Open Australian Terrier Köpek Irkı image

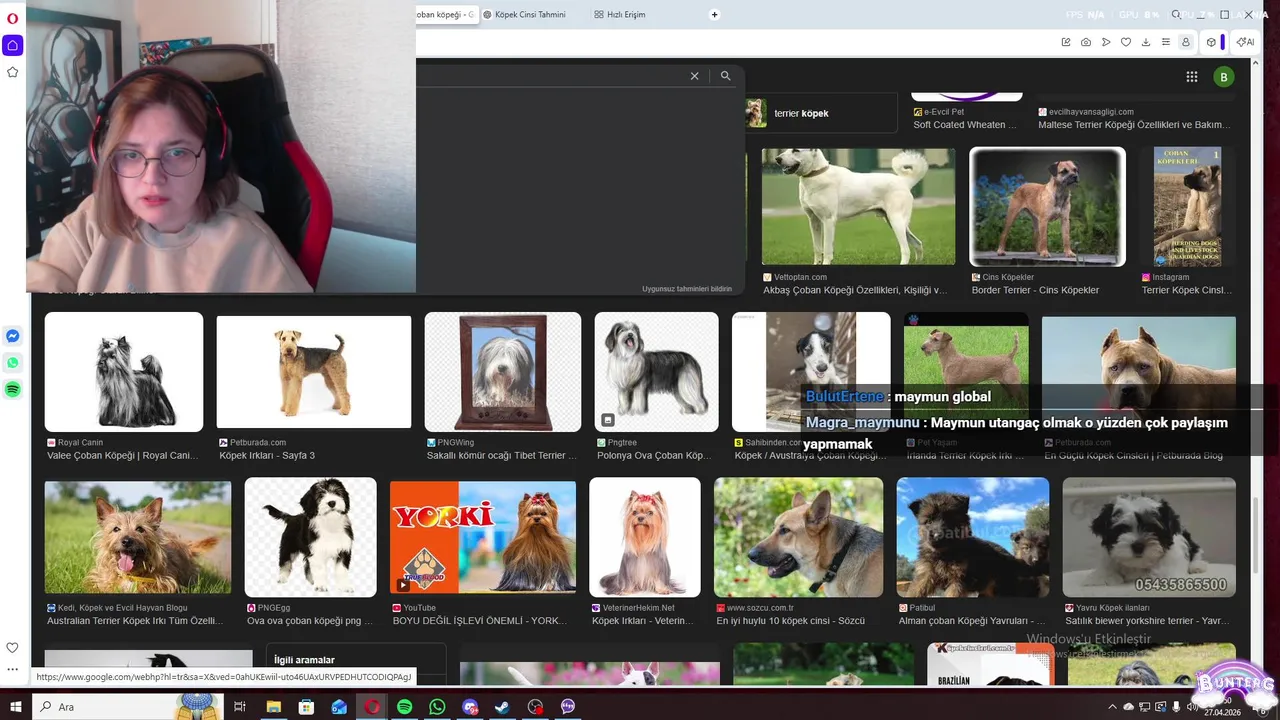[x=138, y=537]
